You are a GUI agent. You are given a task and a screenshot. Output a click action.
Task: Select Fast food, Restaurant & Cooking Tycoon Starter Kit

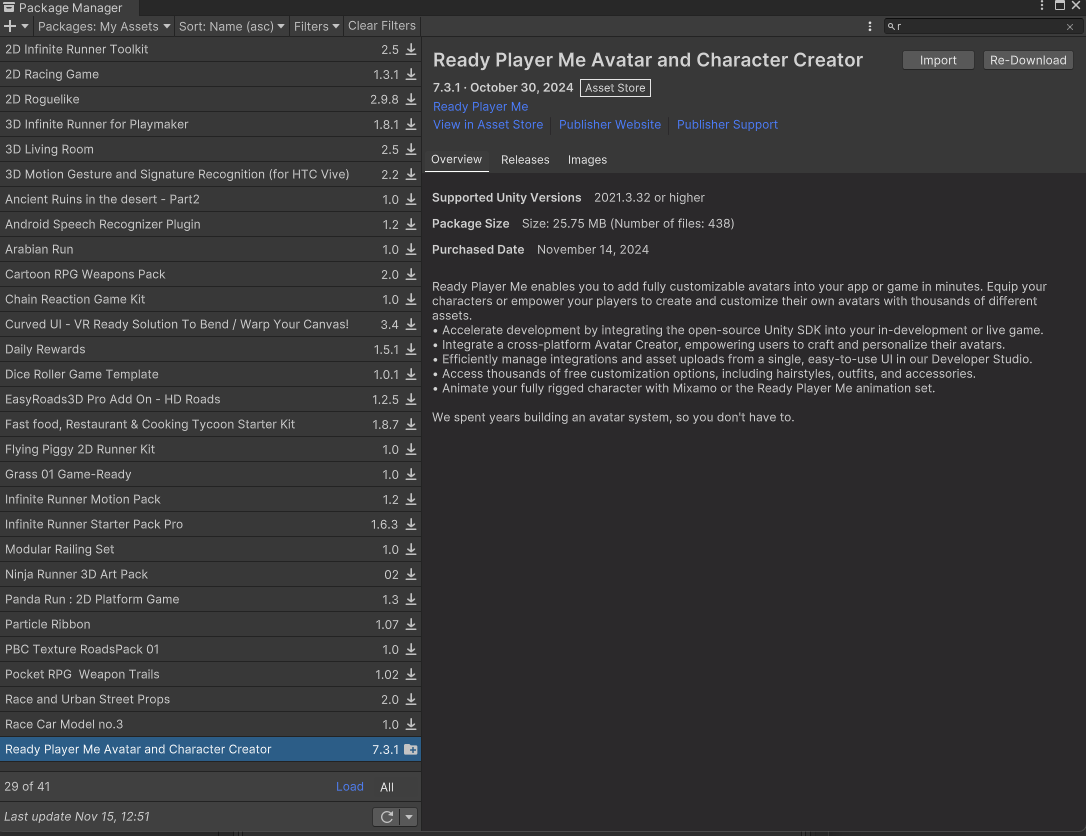point(211,424)
